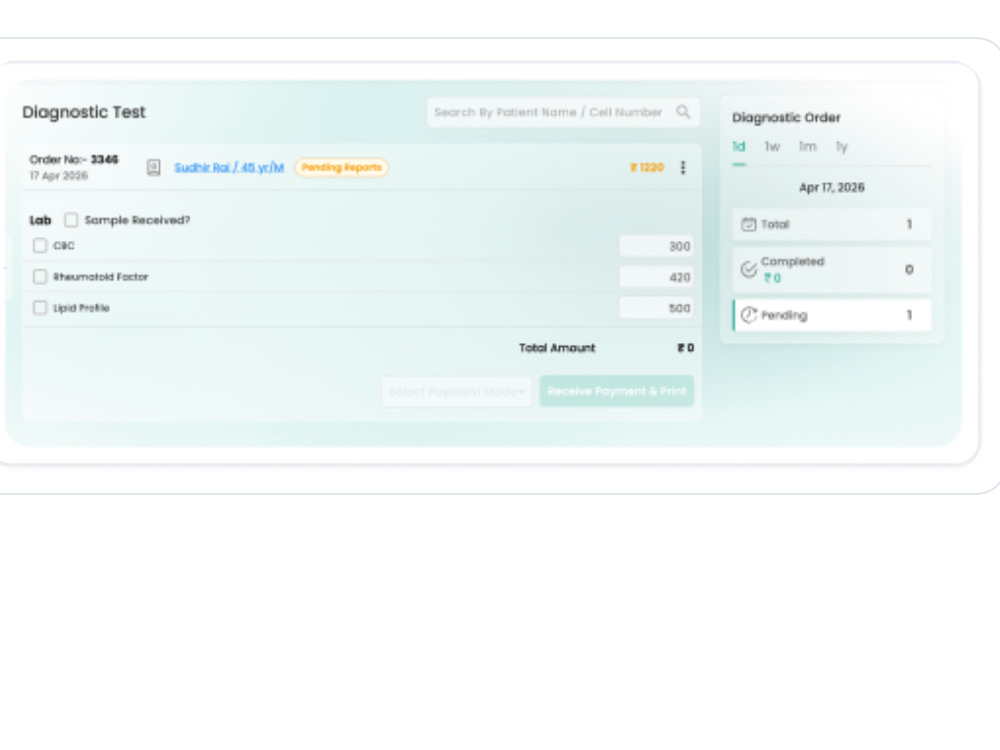Switch to the 1w tab
1000x750 pixels.
tap(772, 147)
